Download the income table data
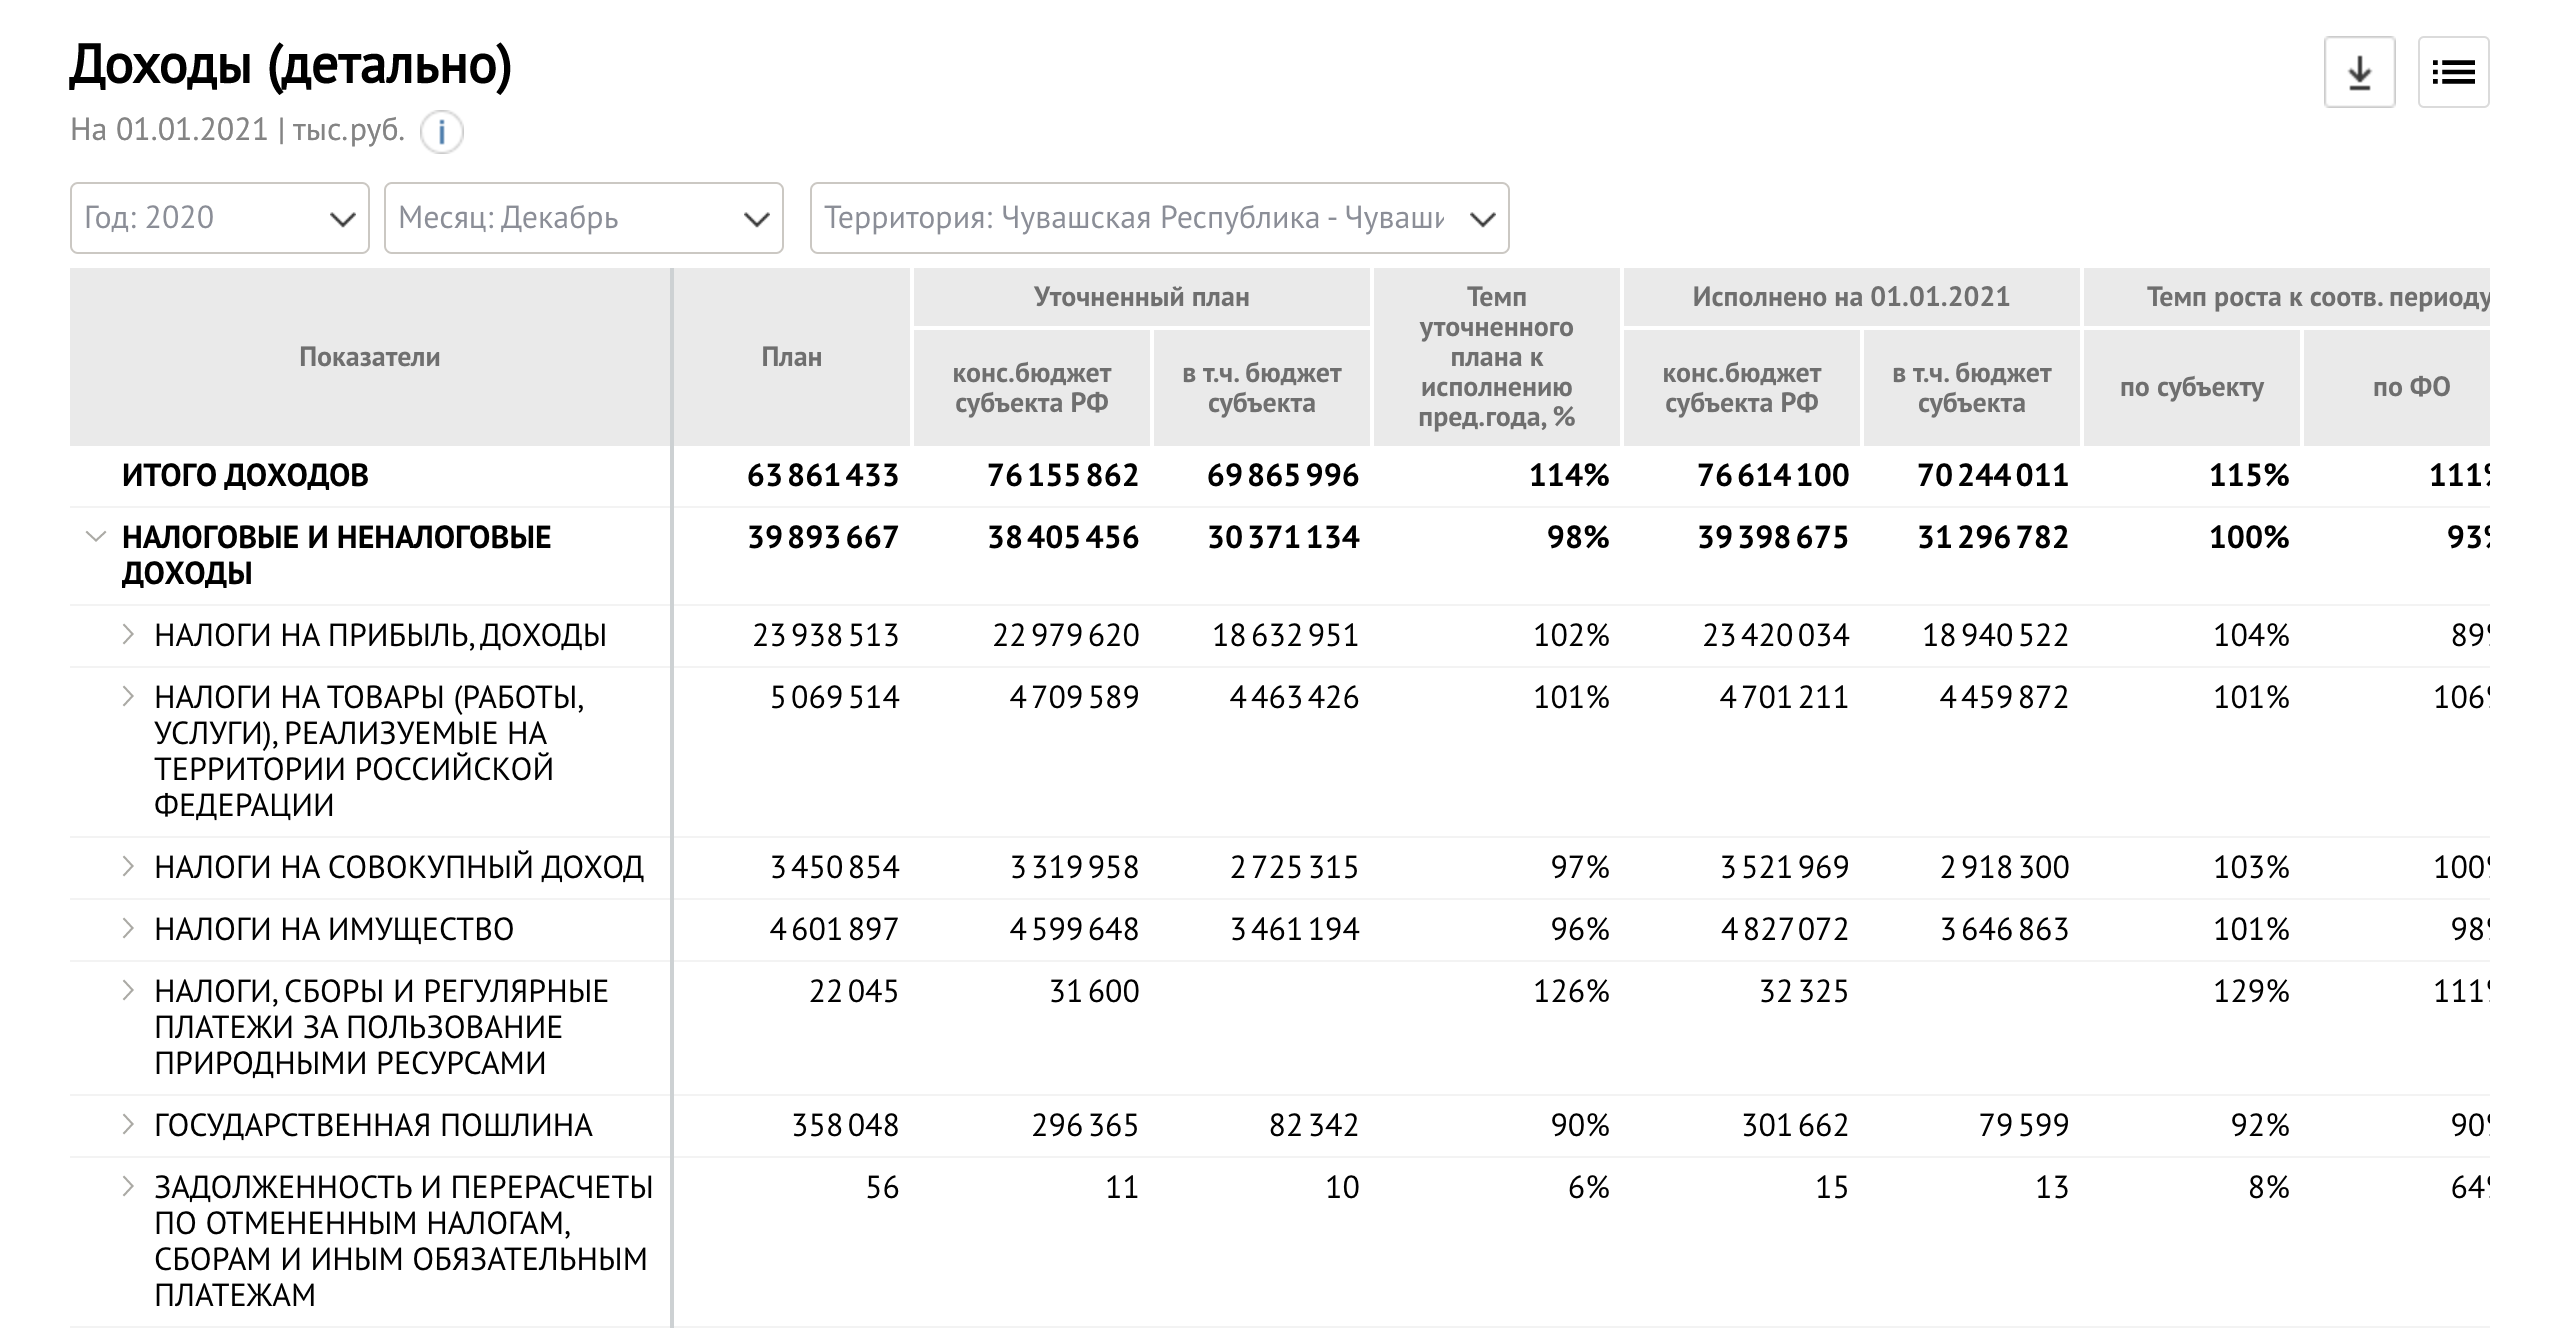Image resolution: width=2560 pixels, height=1328 pixels. pos(2359,72)
